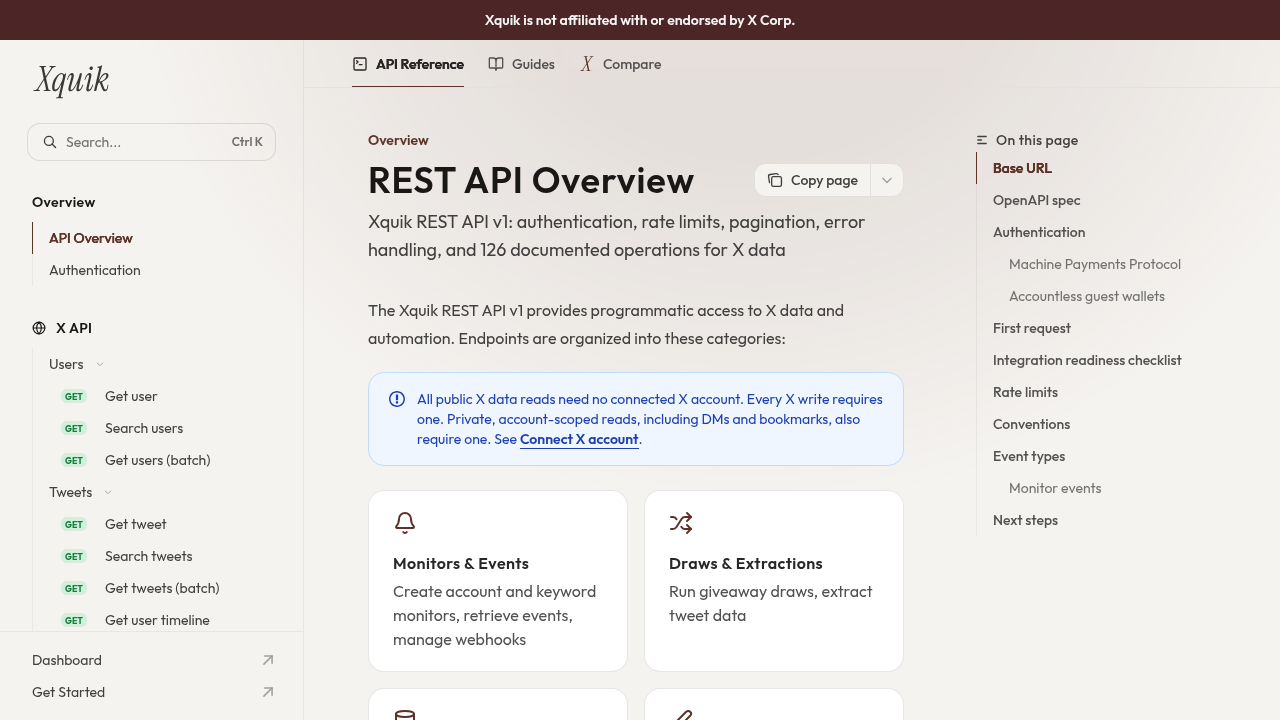
Task: Click the GET badge beside Search tweets
Action: pos(74,556)
